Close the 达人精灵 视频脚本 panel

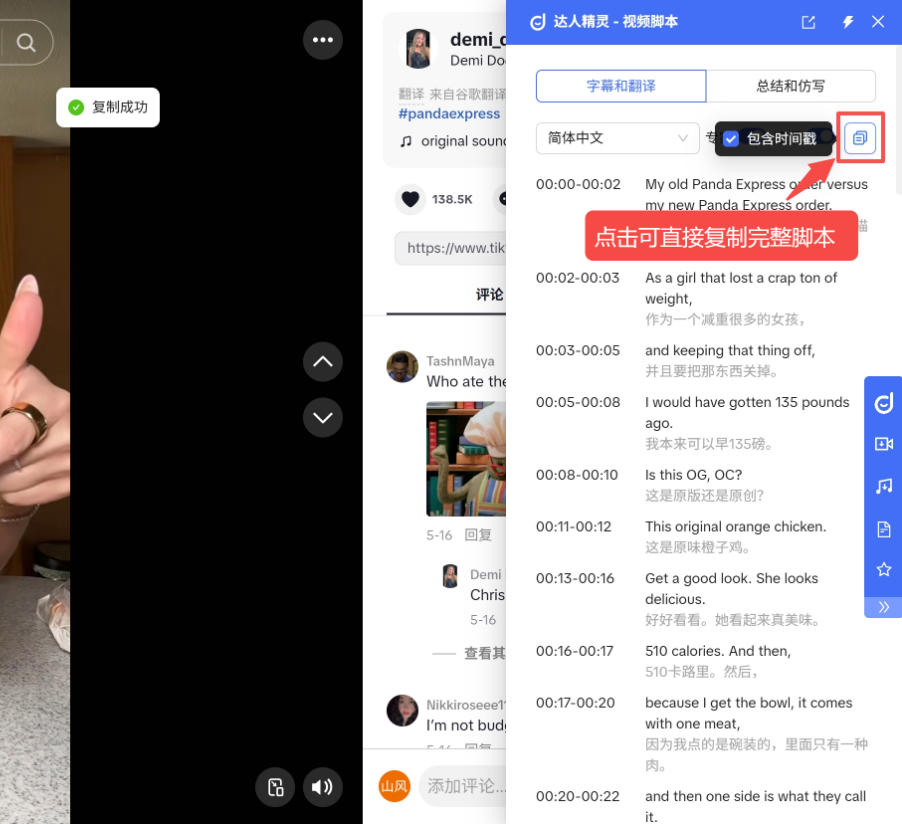pos(878,22)
